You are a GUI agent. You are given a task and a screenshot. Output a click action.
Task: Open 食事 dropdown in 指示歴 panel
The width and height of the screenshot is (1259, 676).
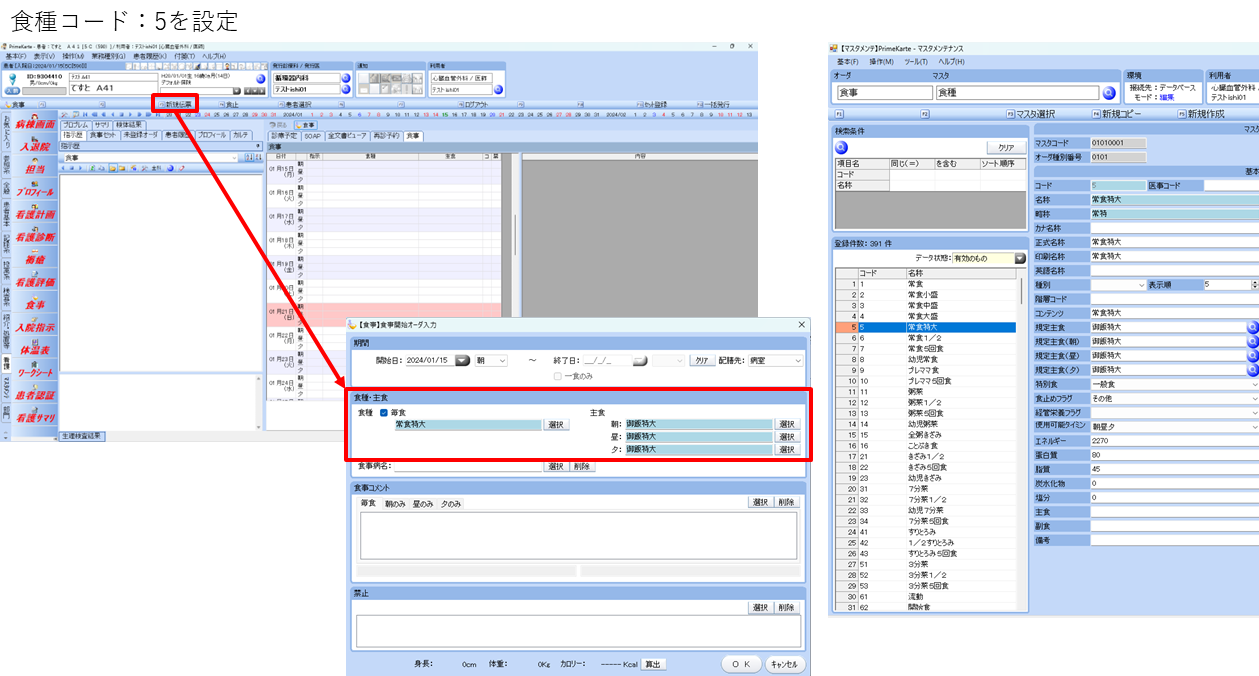(x=150, y=157)
